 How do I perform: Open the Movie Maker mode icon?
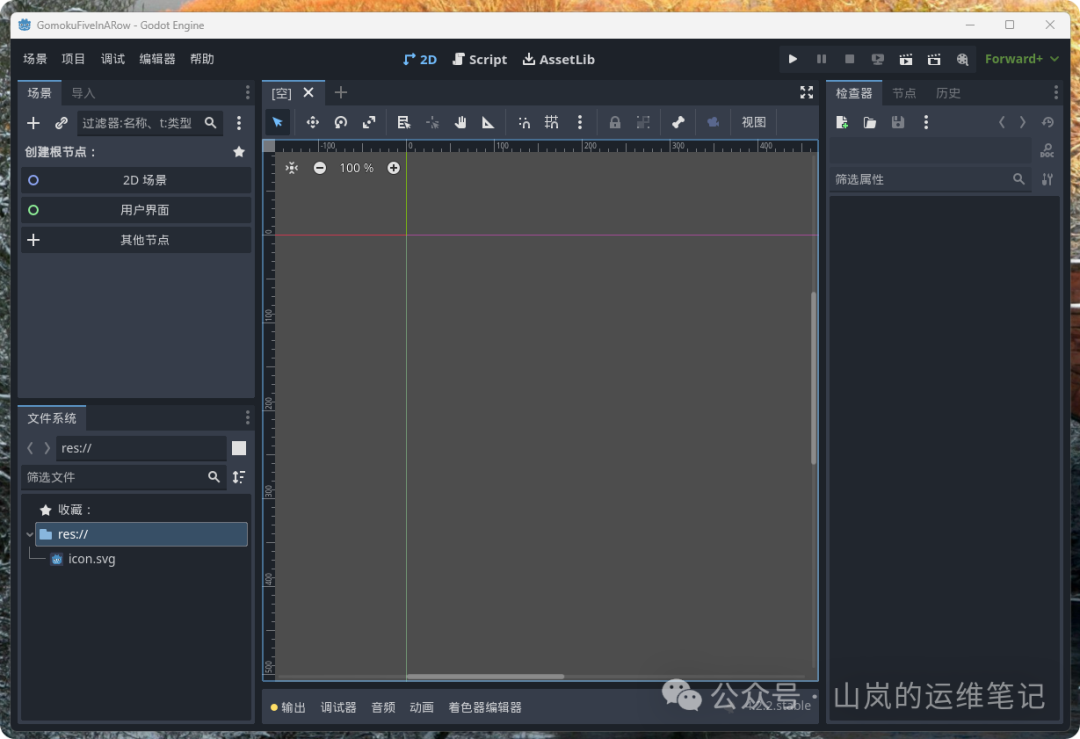click(x=962, y=59)
